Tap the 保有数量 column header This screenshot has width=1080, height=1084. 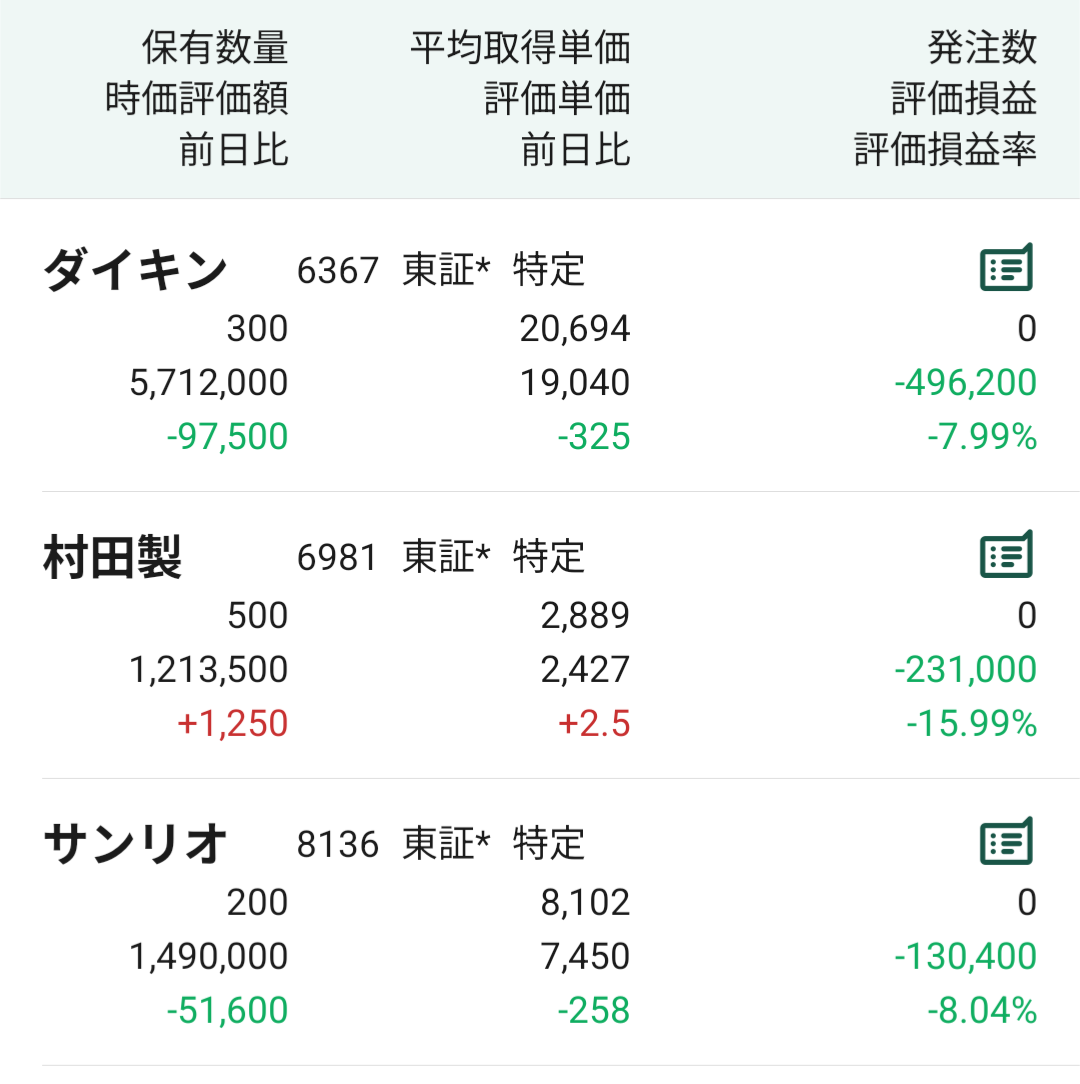pyautogui.click(x=215, y=47)
